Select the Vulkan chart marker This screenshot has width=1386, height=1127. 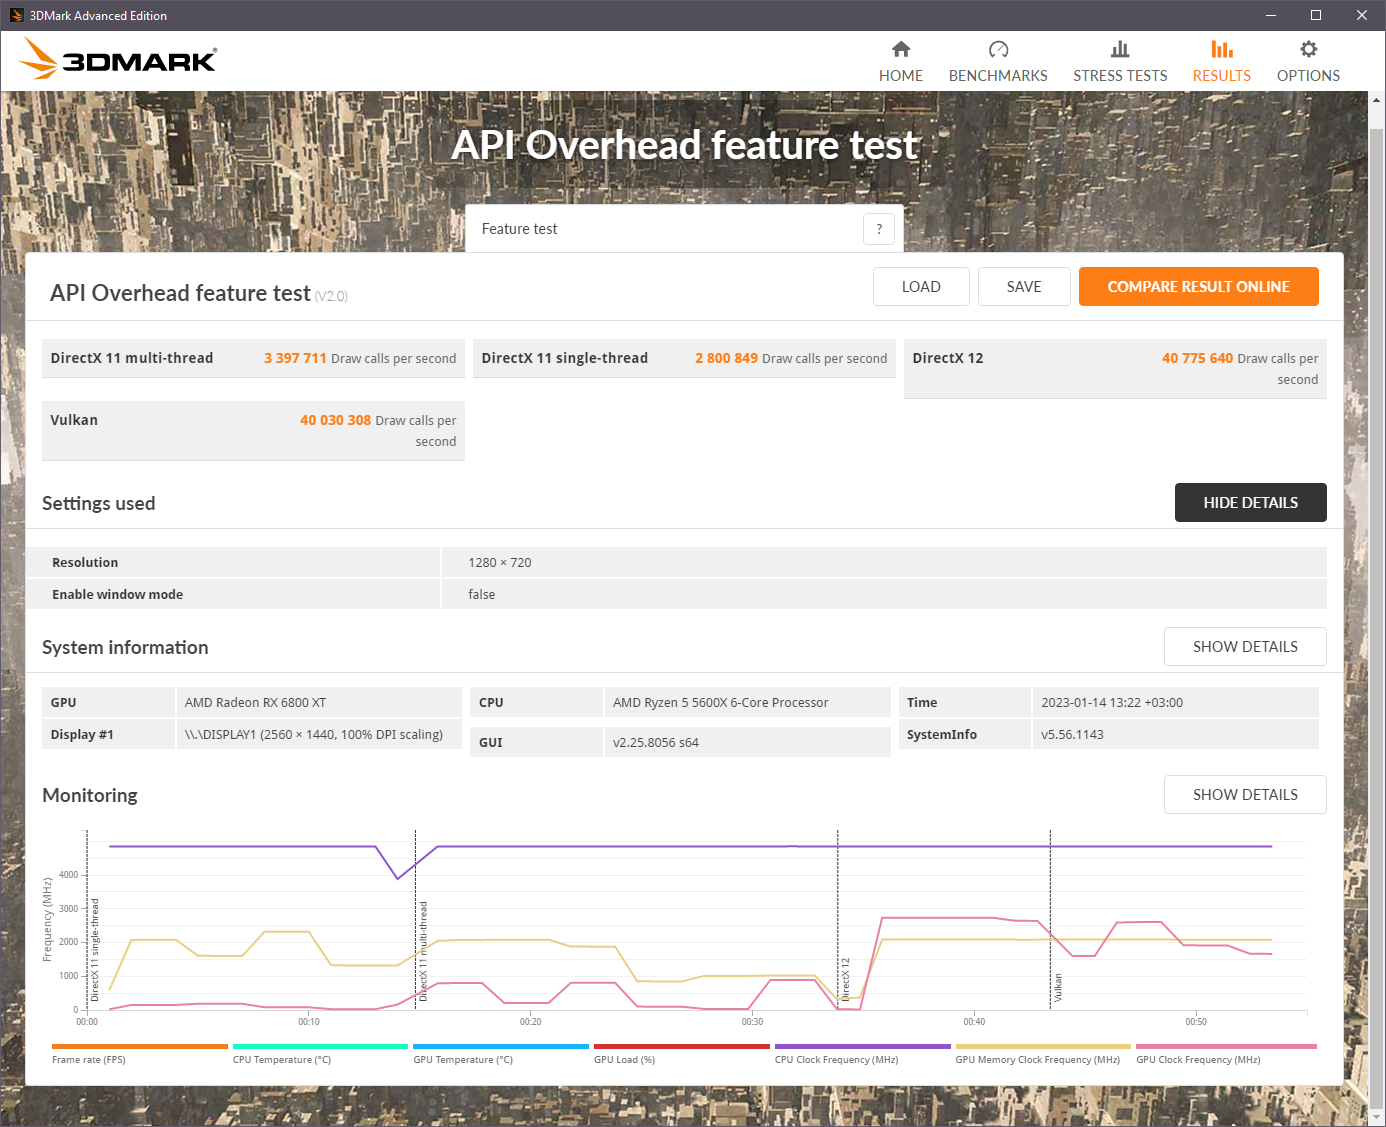(x=1058, y=987)
